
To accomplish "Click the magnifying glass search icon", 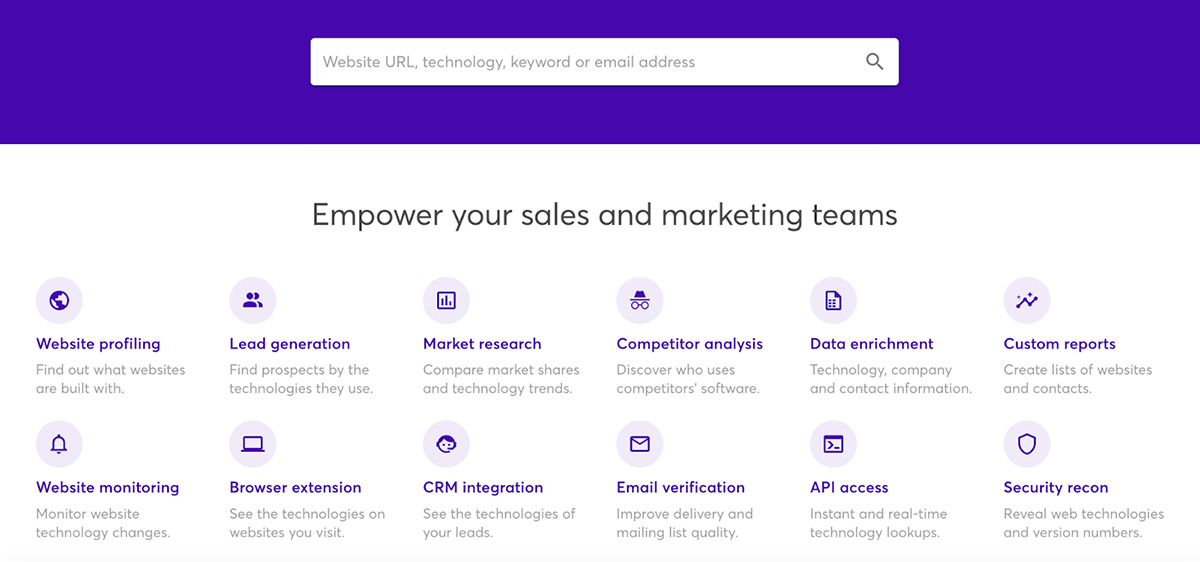I will (x=874, y=62).
